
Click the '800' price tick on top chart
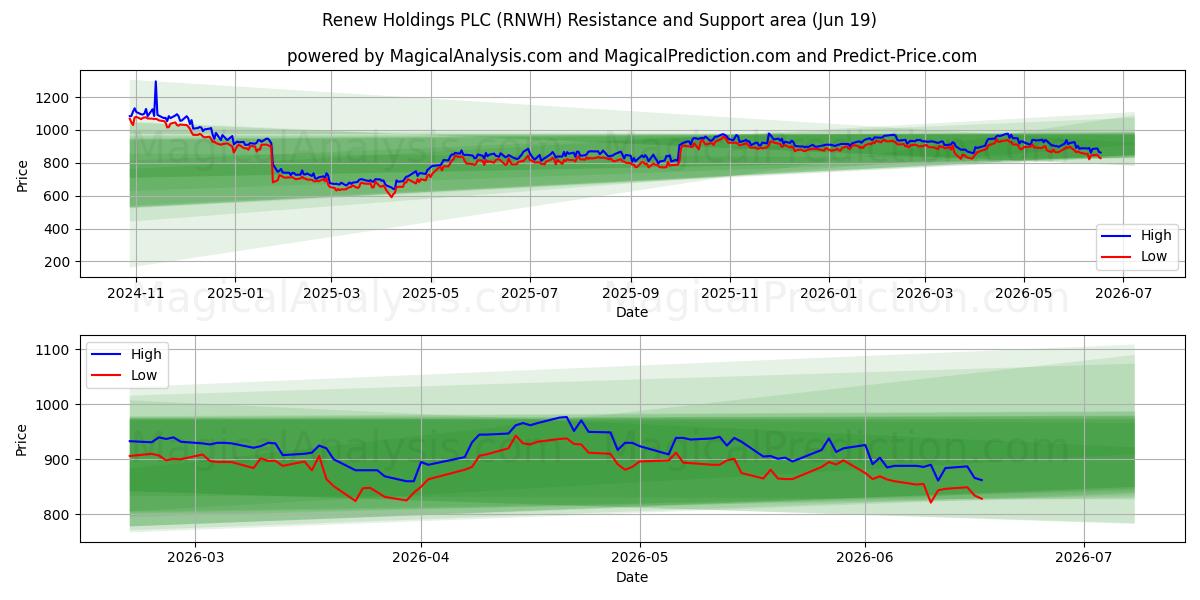pos(60,164)
